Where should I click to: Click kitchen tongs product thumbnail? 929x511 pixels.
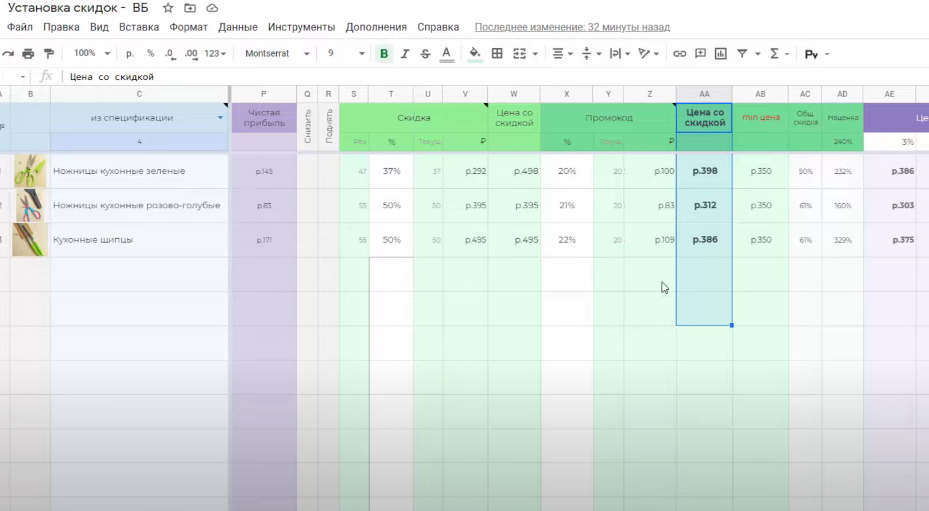point(30,239)
